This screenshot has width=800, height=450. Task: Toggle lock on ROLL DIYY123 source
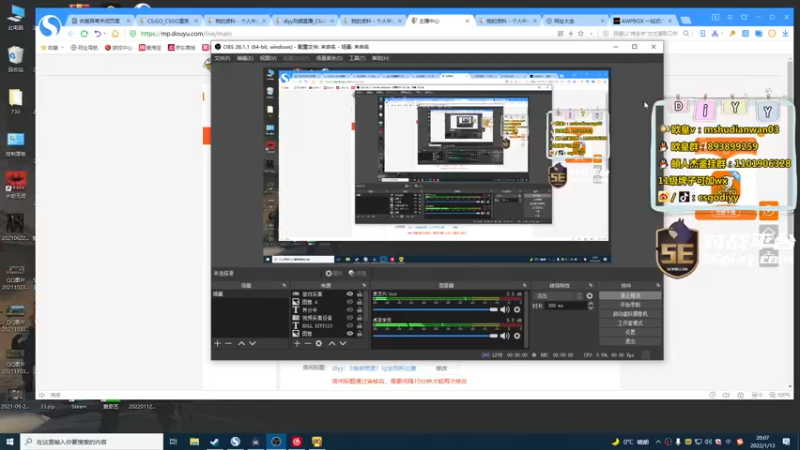coord(360,326)
